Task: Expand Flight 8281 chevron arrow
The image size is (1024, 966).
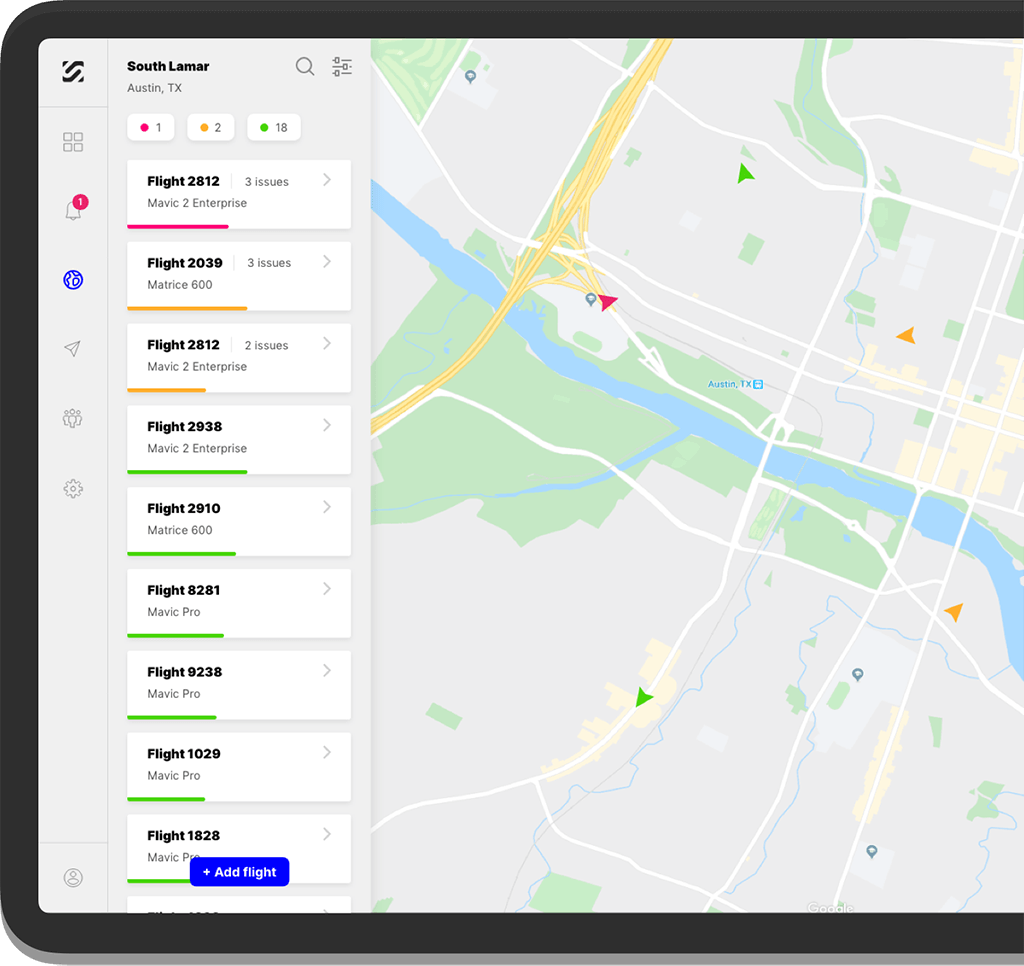Action: pyautogui.click(x=327, y=589)
